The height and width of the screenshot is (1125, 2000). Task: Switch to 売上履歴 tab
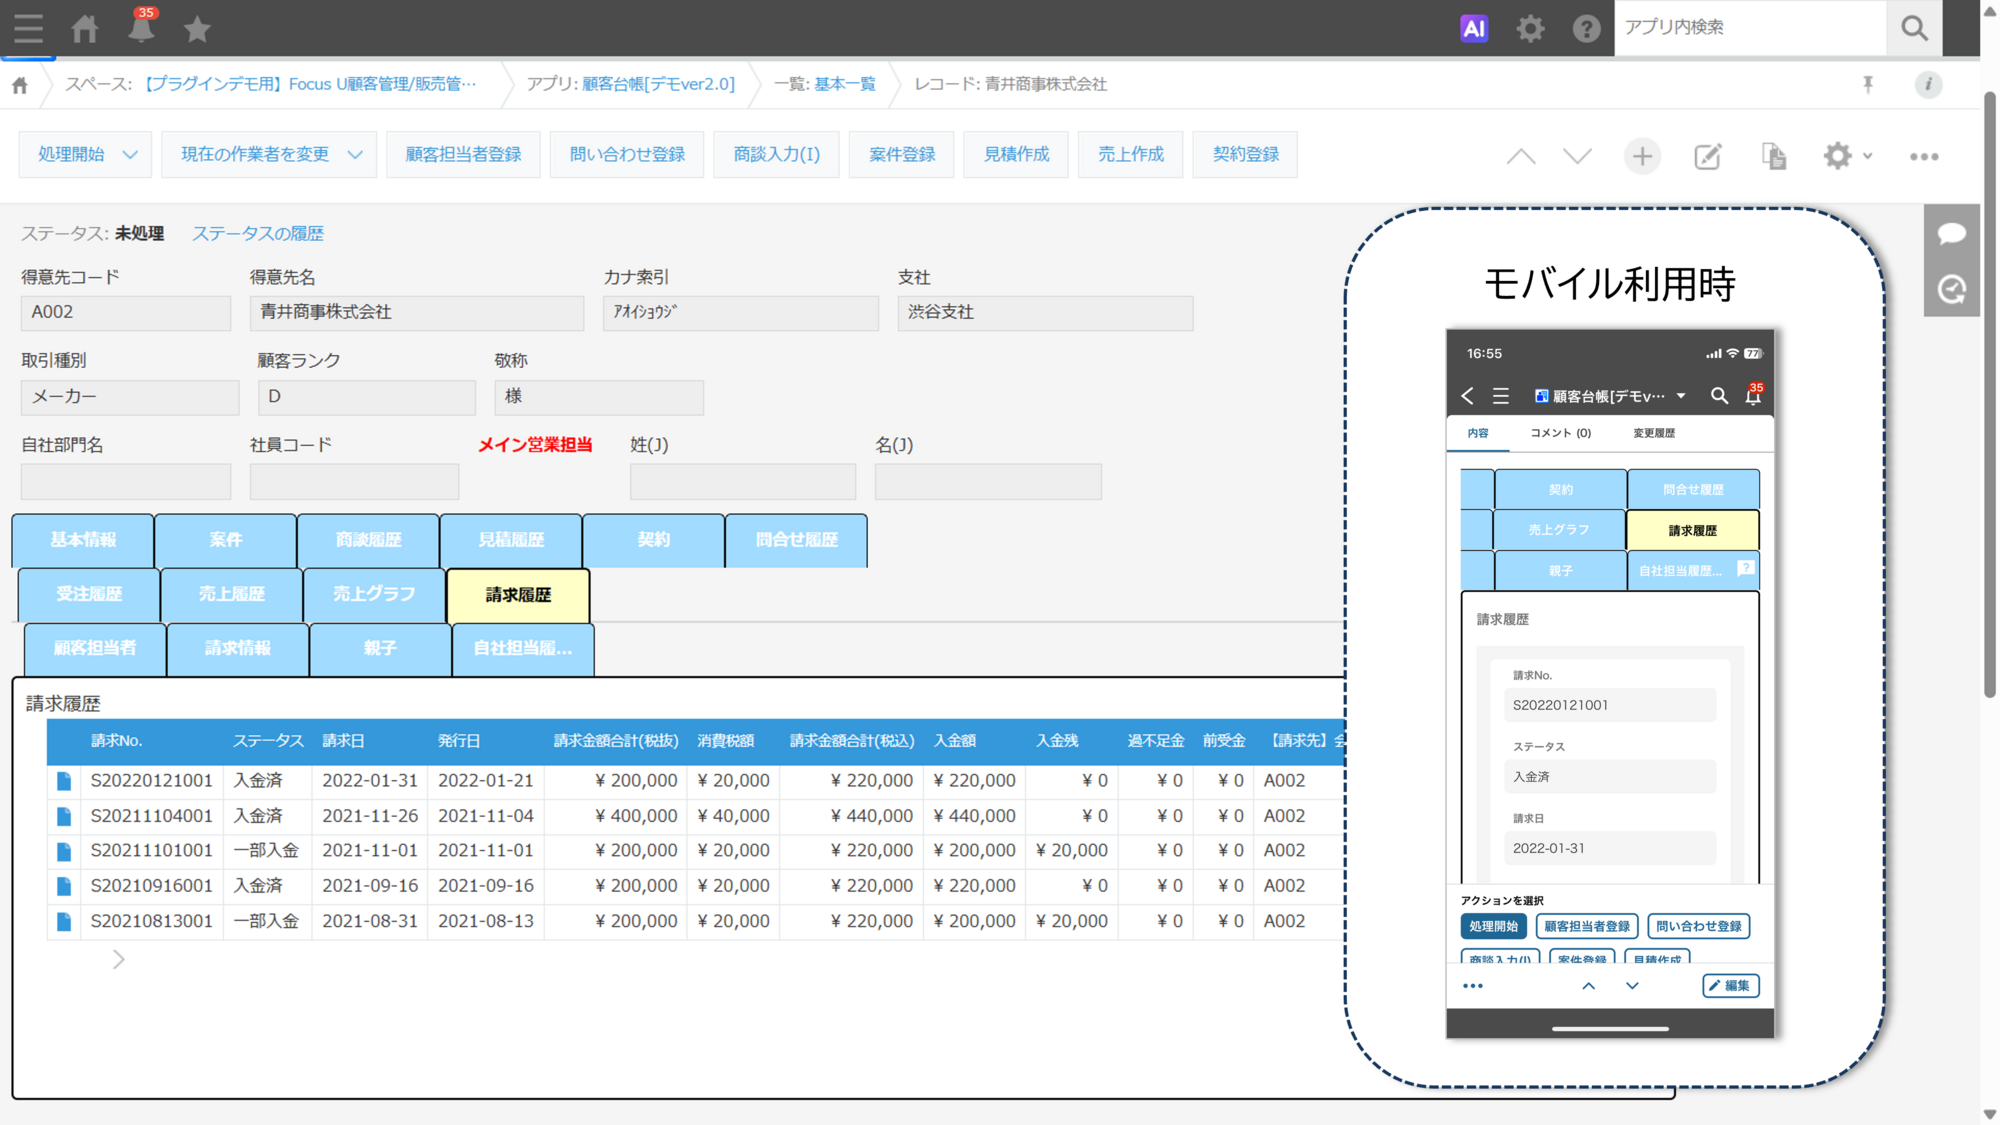[231, 594]
